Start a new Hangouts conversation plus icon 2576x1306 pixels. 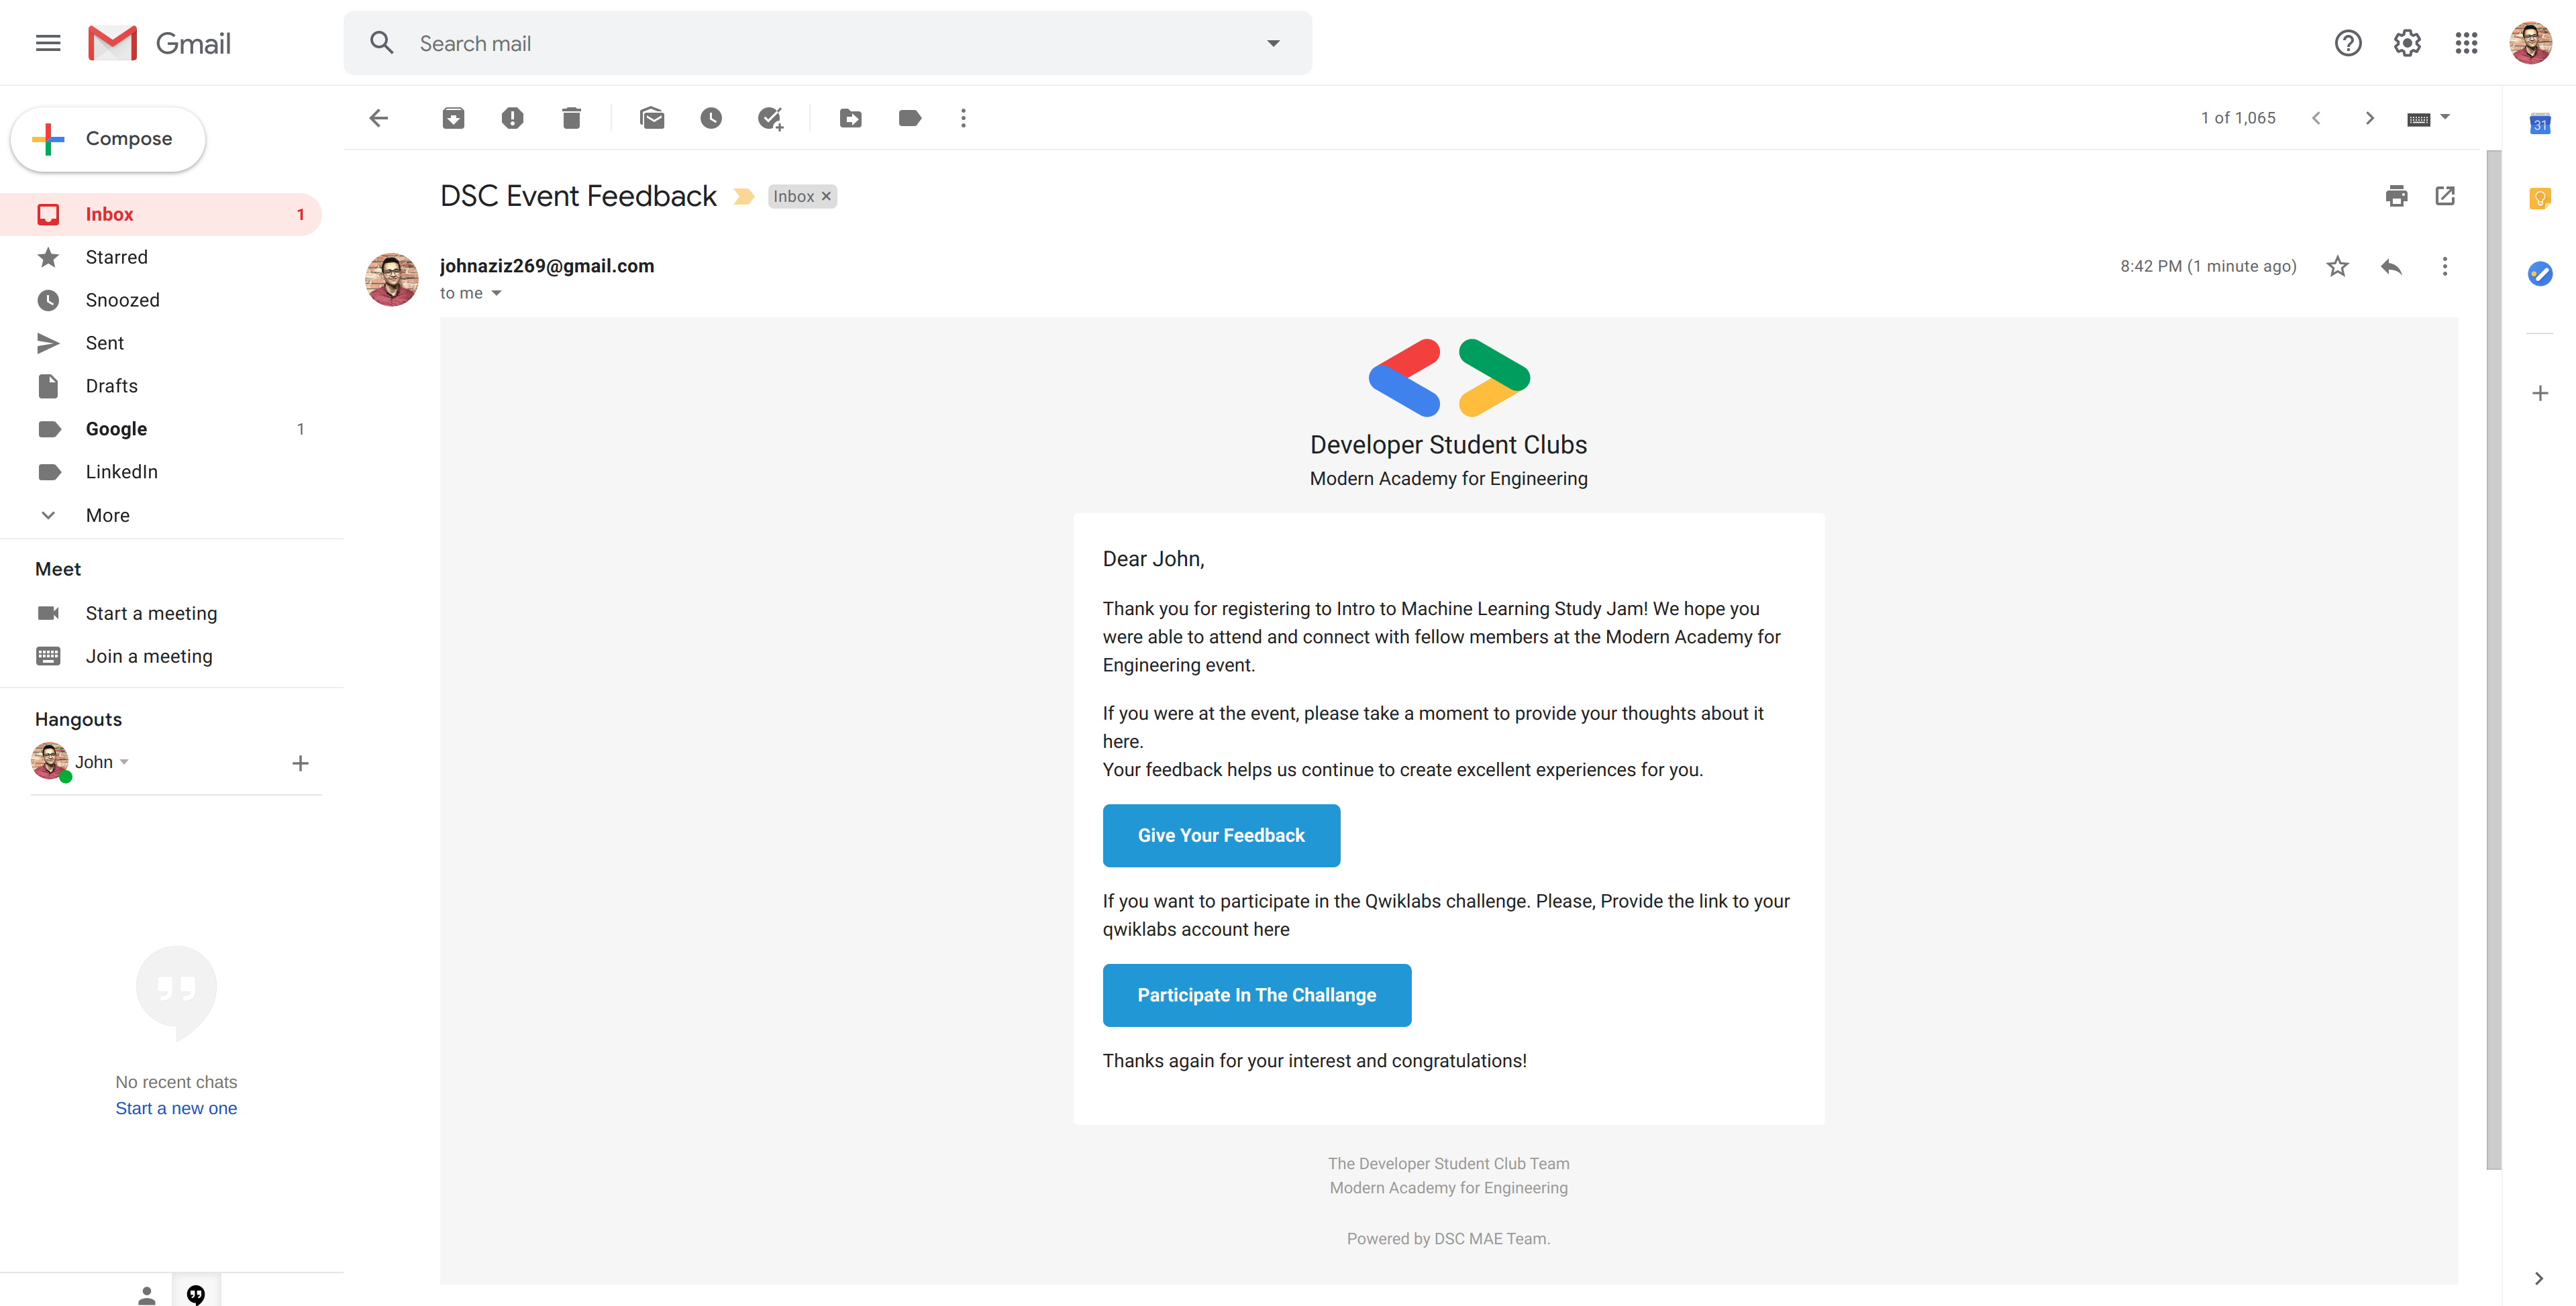click(300, 763)
